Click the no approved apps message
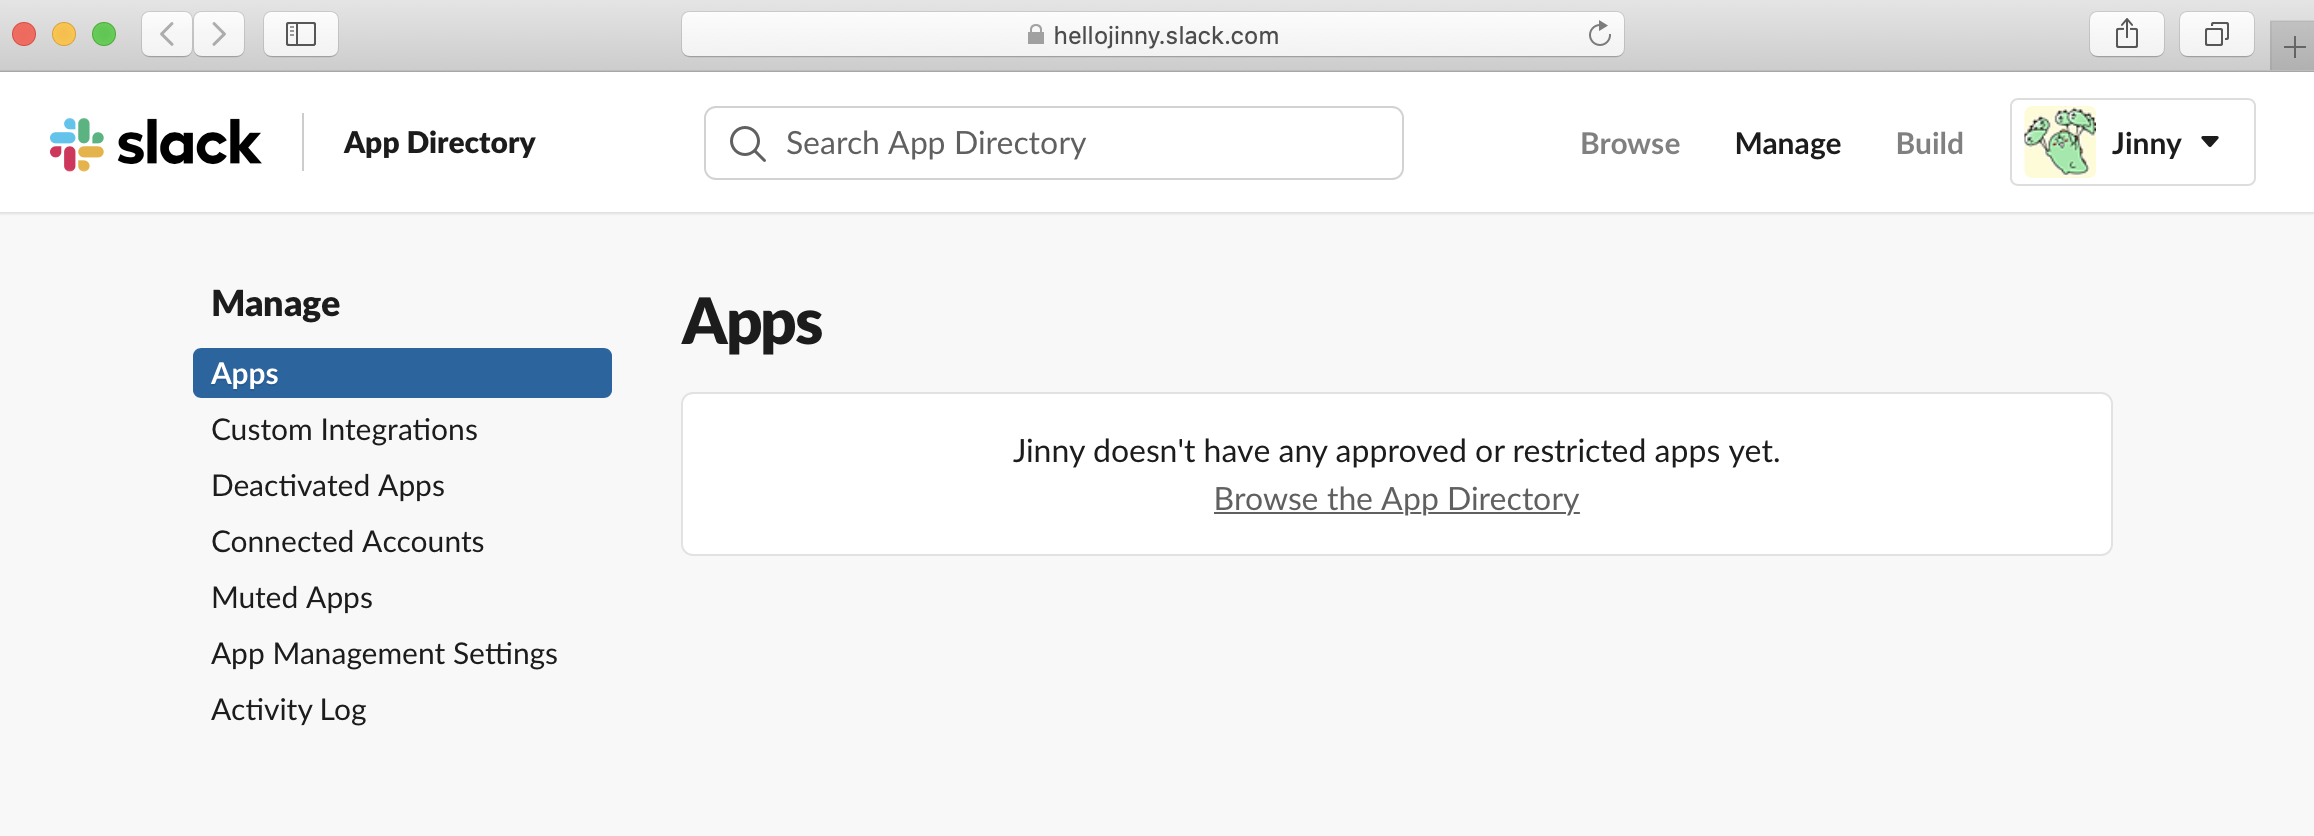 (1397, 451)
